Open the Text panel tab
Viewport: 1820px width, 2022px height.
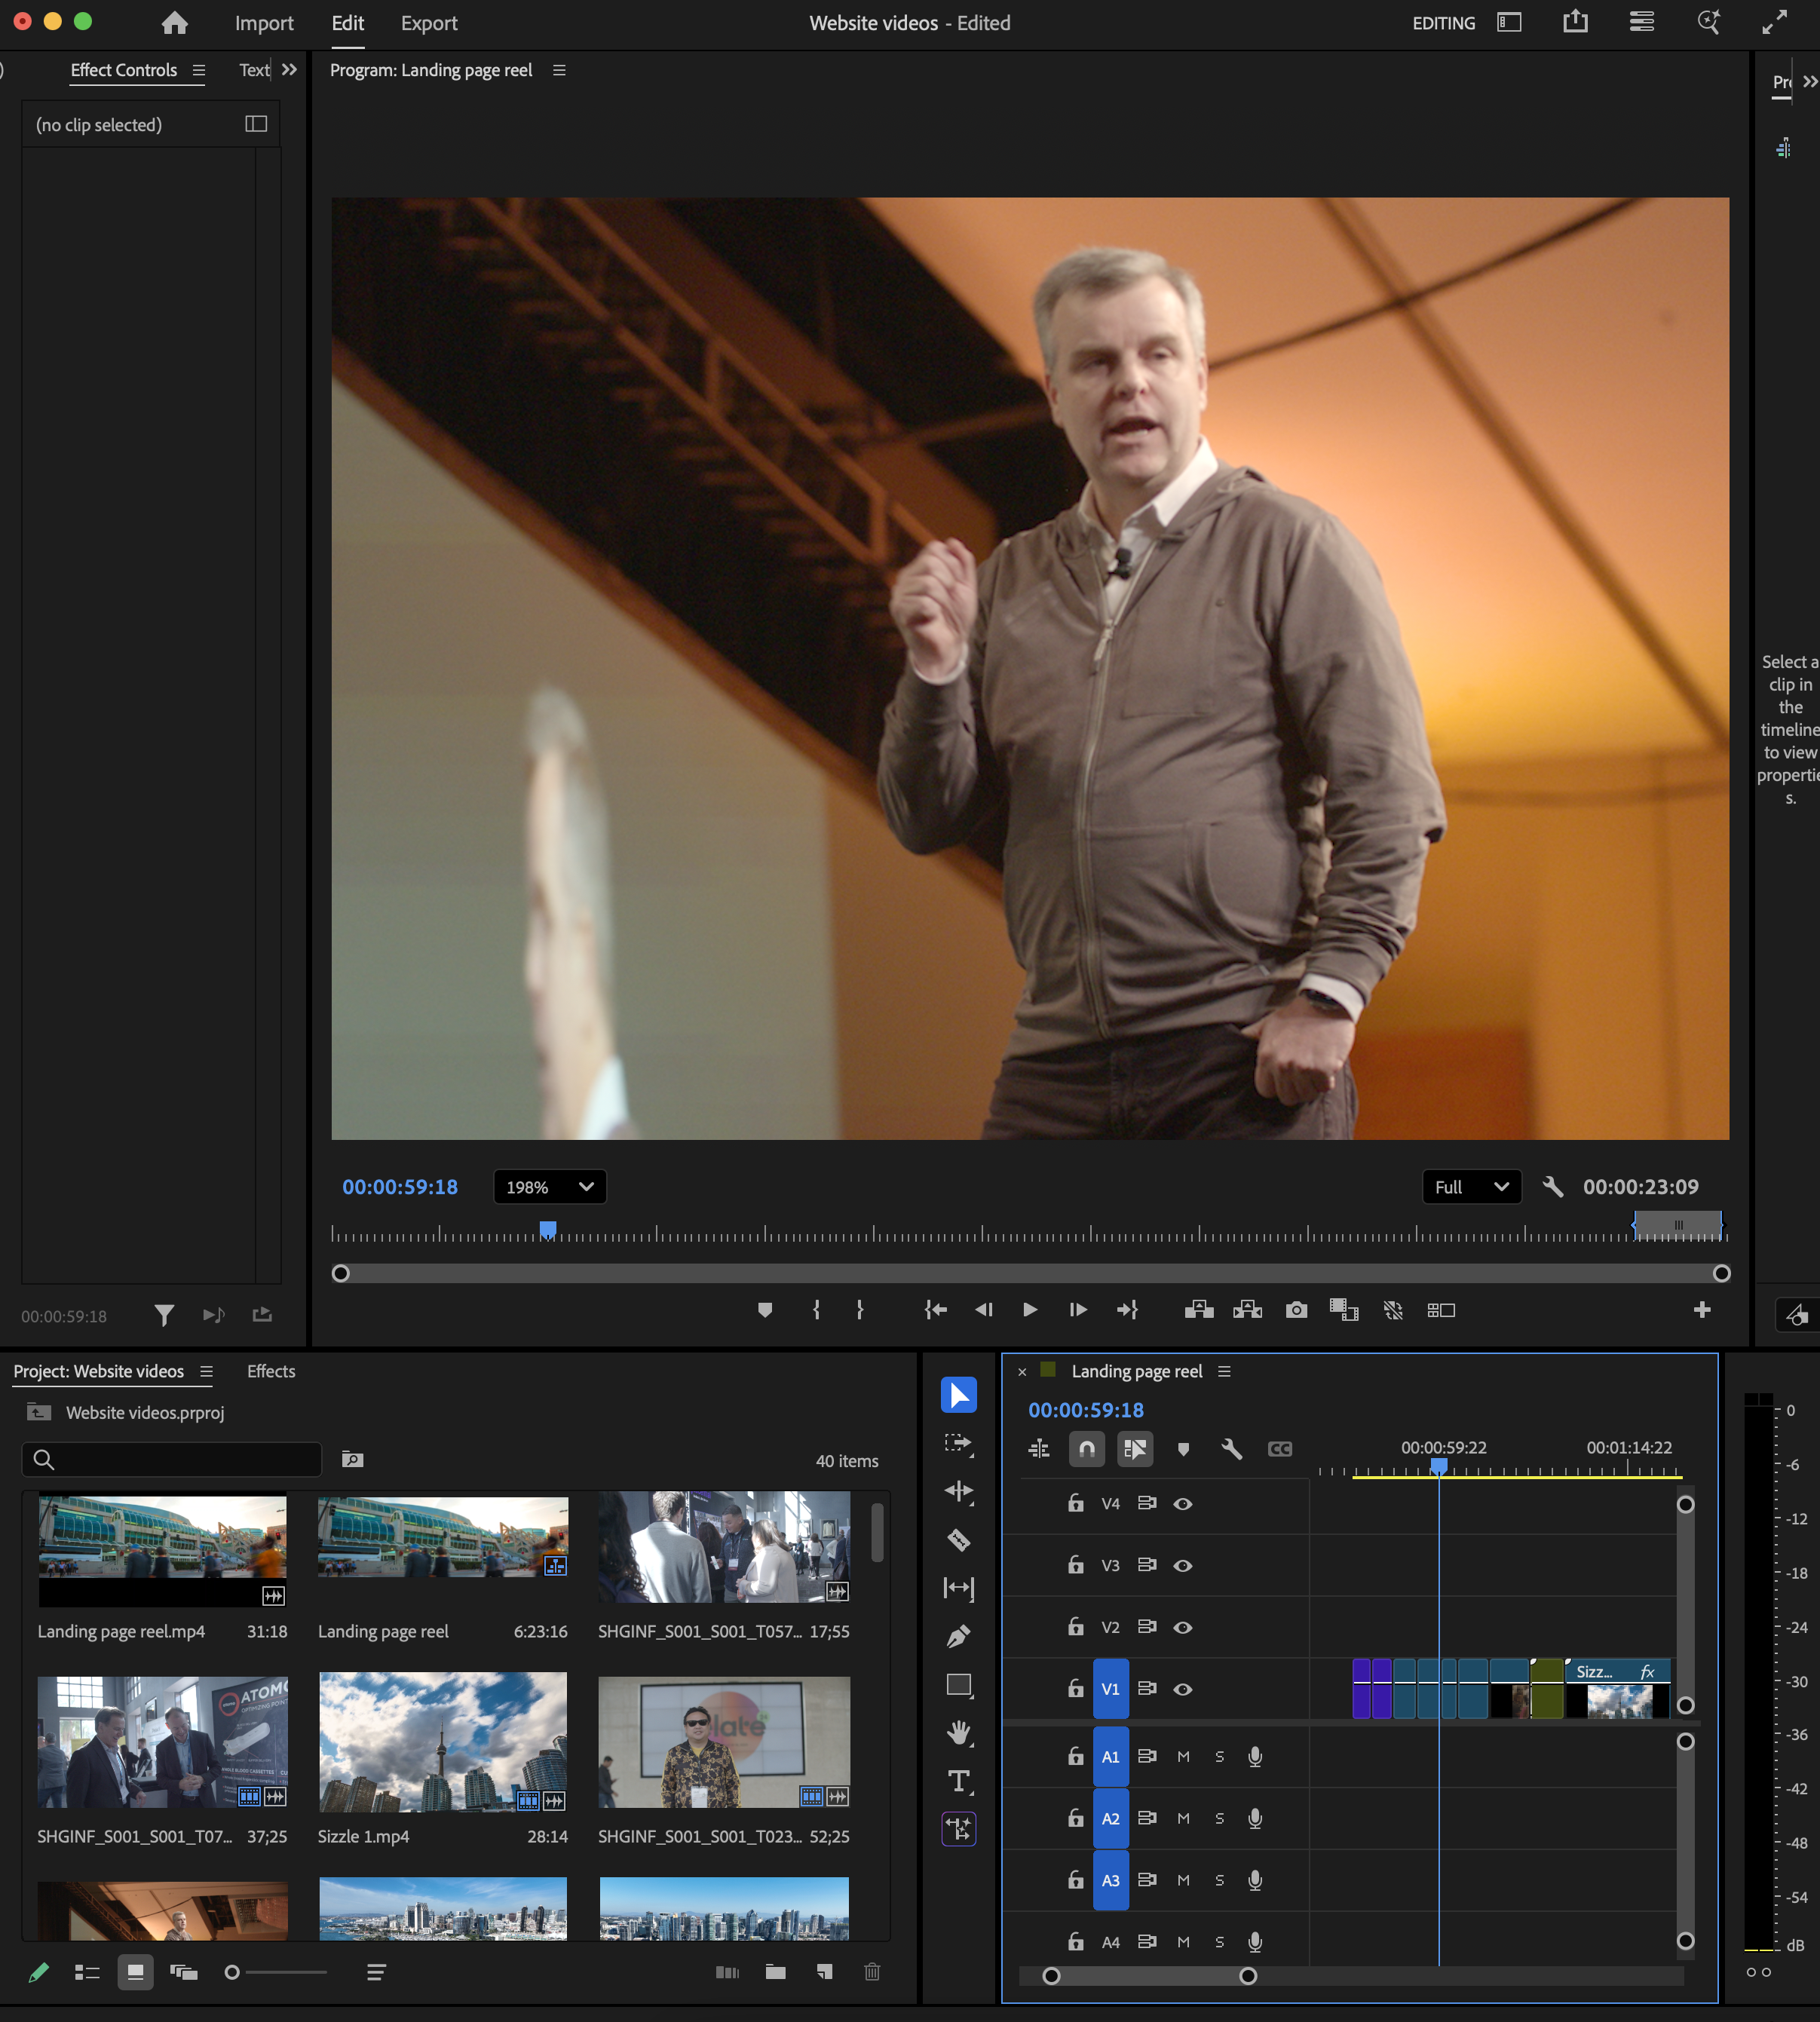point(254,70)
